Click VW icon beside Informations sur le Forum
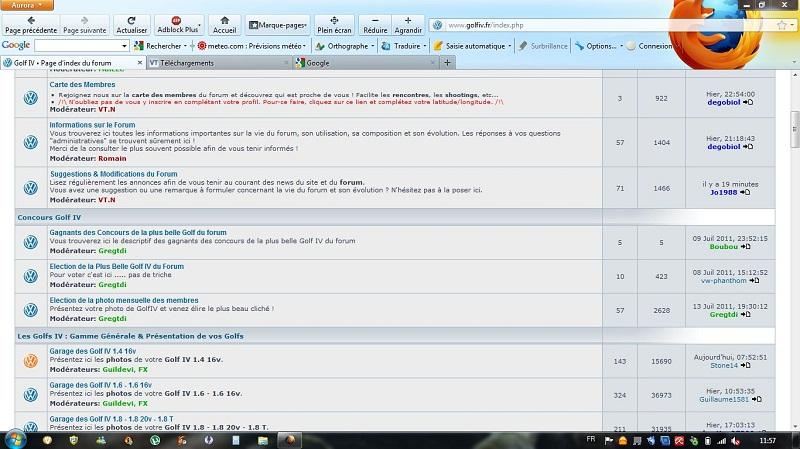 tap(31, 142)
